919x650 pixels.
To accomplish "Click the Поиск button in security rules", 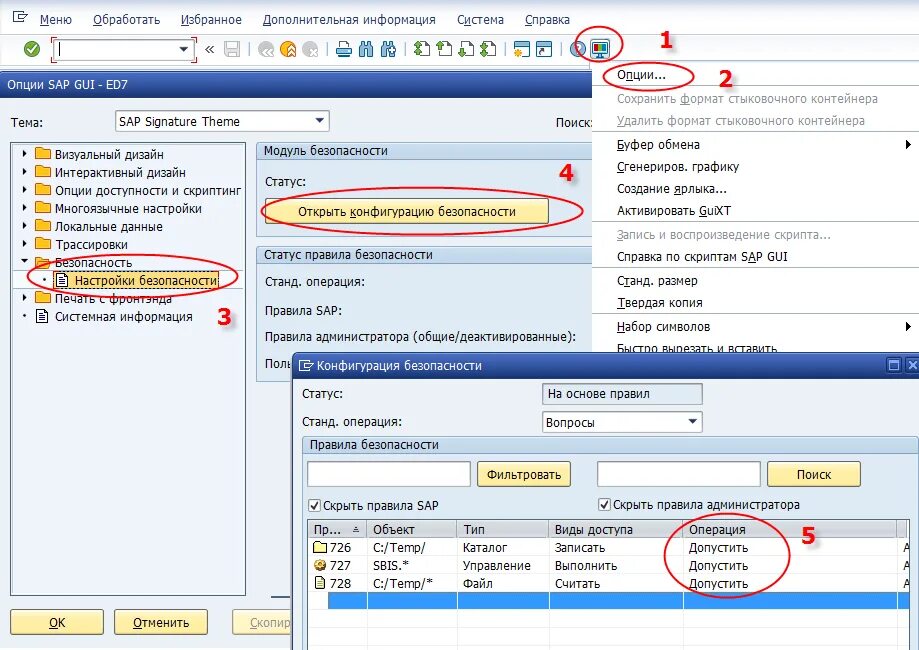I will pyautogui.click(x=814, y=474).
